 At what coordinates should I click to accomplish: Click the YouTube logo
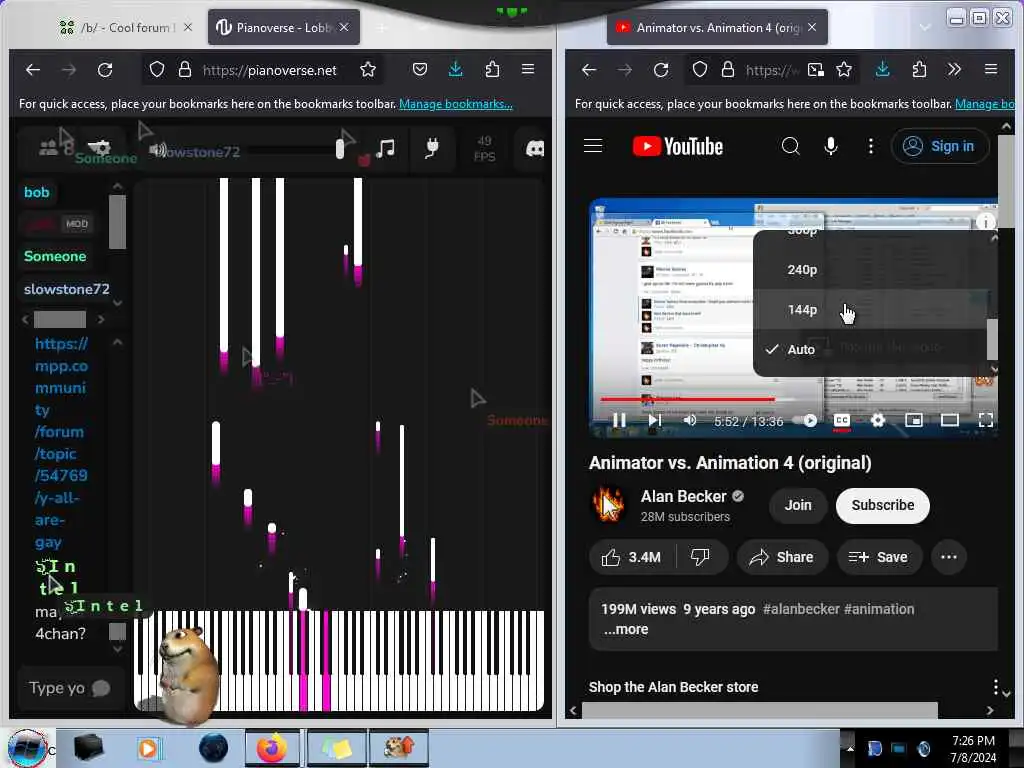point(677,146)
